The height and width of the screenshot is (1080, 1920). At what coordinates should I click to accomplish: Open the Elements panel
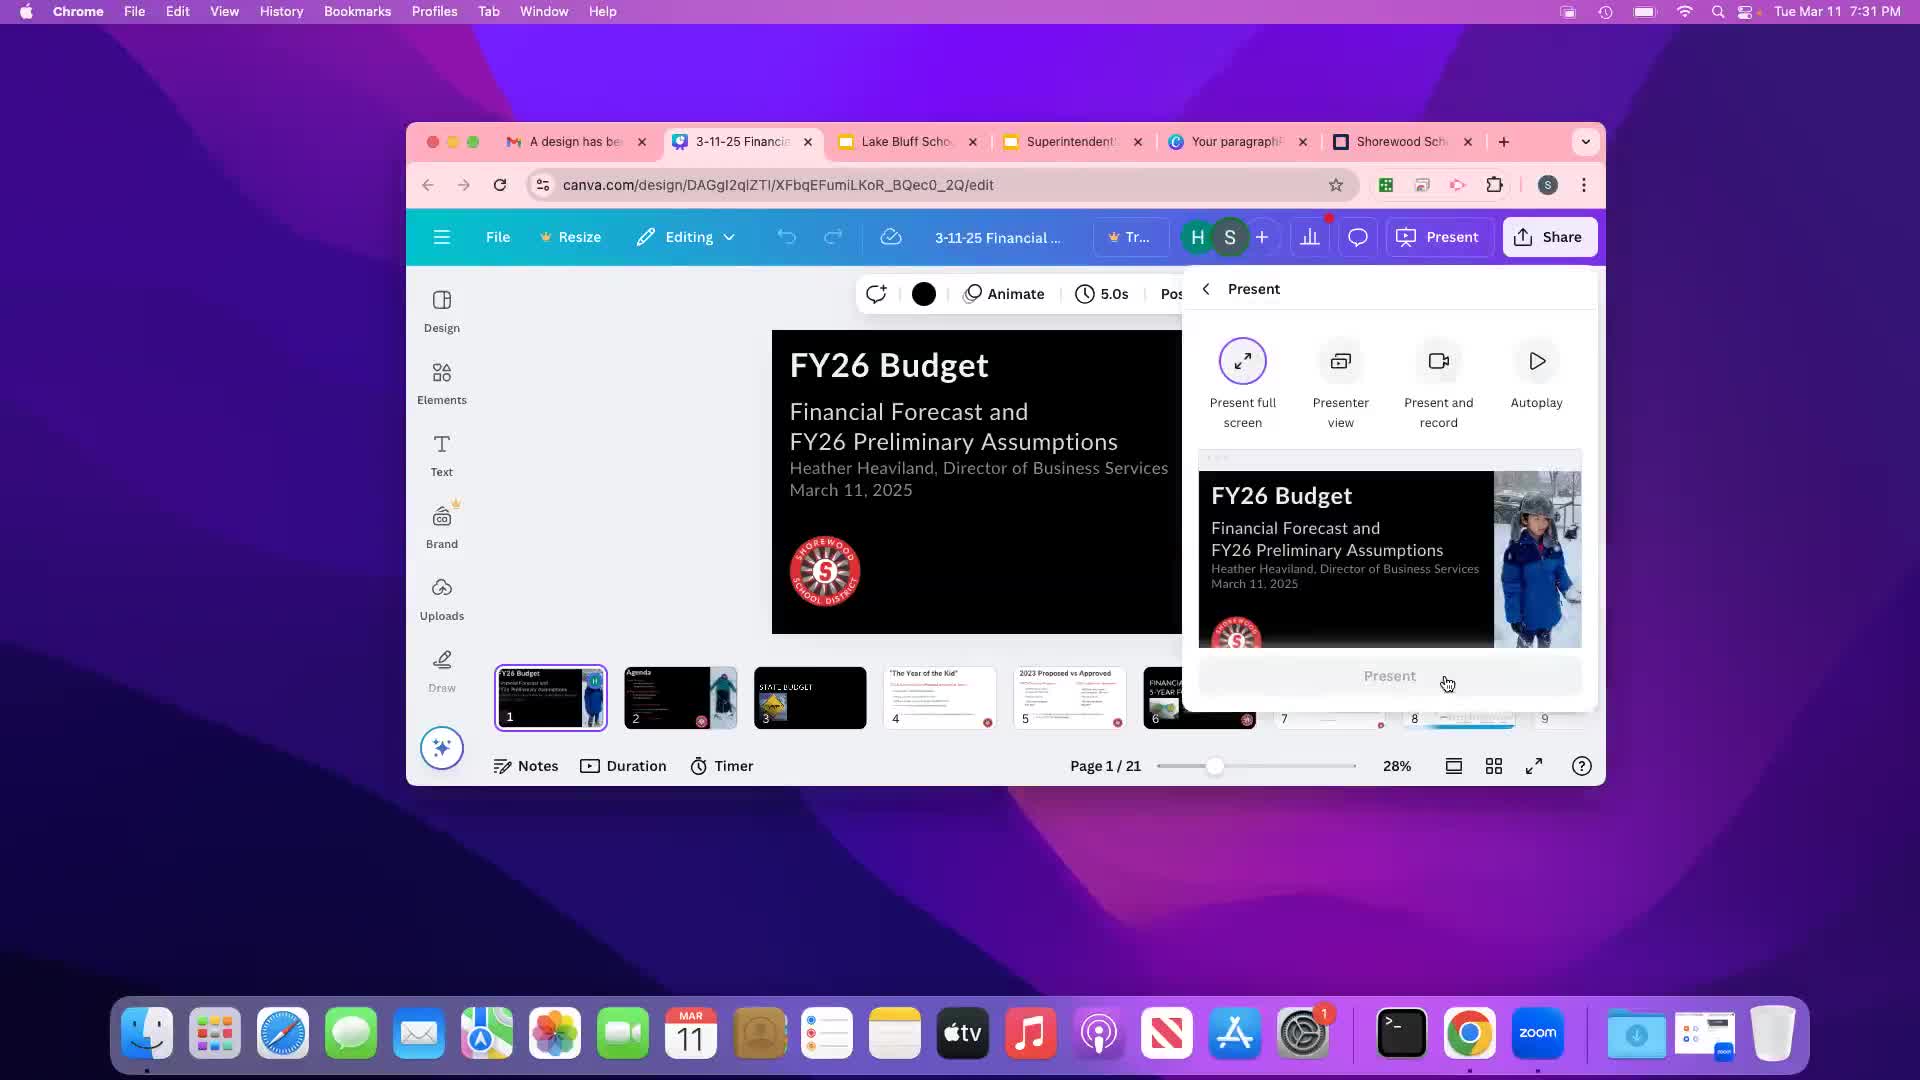pos(441,383)
